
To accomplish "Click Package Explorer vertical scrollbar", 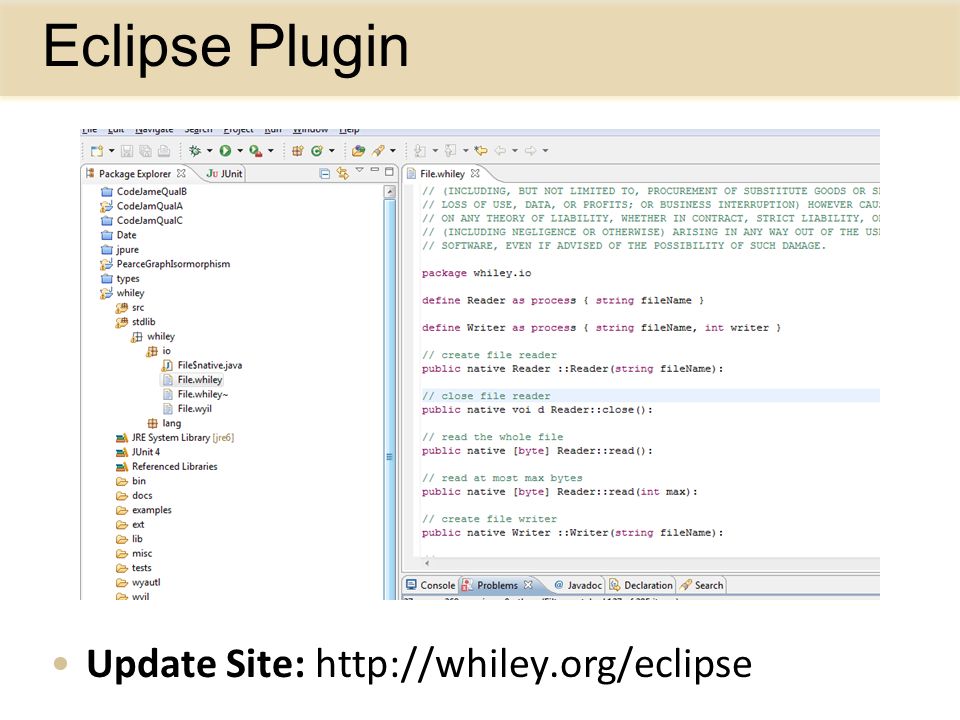I will click(x=389, y=392).
